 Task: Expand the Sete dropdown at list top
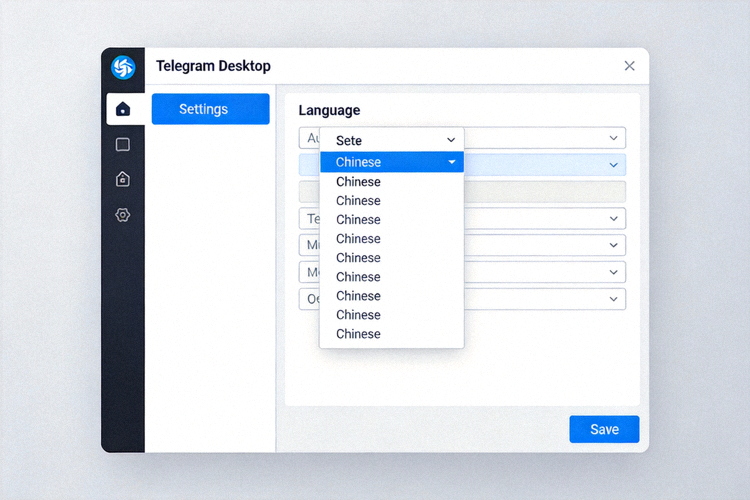(451, 141)
